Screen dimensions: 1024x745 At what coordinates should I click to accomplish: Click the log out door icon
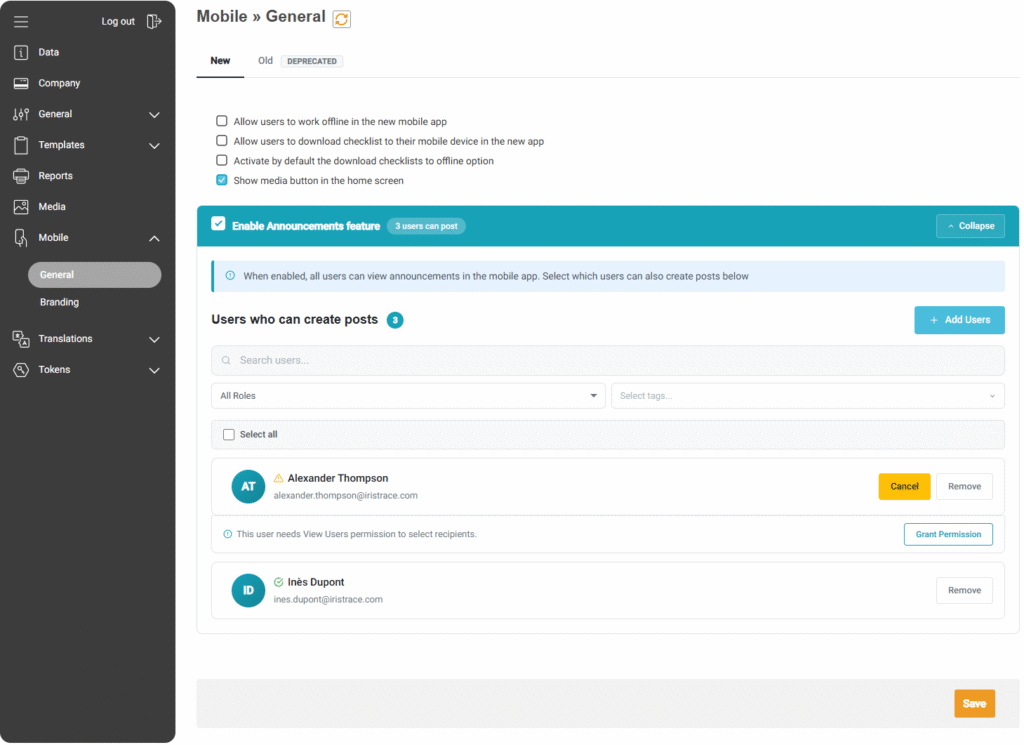click(153, 21)
